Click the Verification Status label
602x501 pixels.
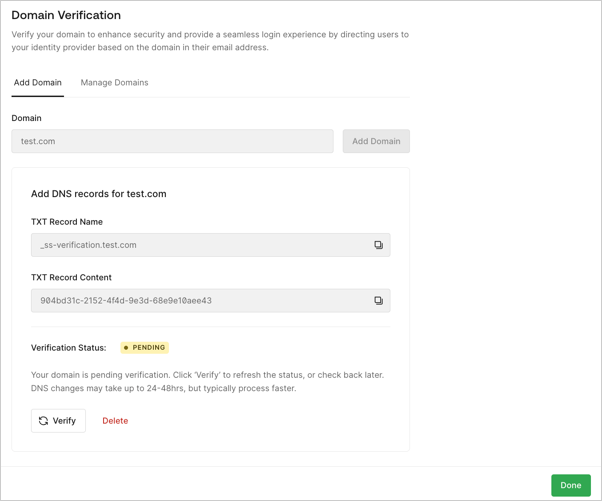click(x=69, y=348)
